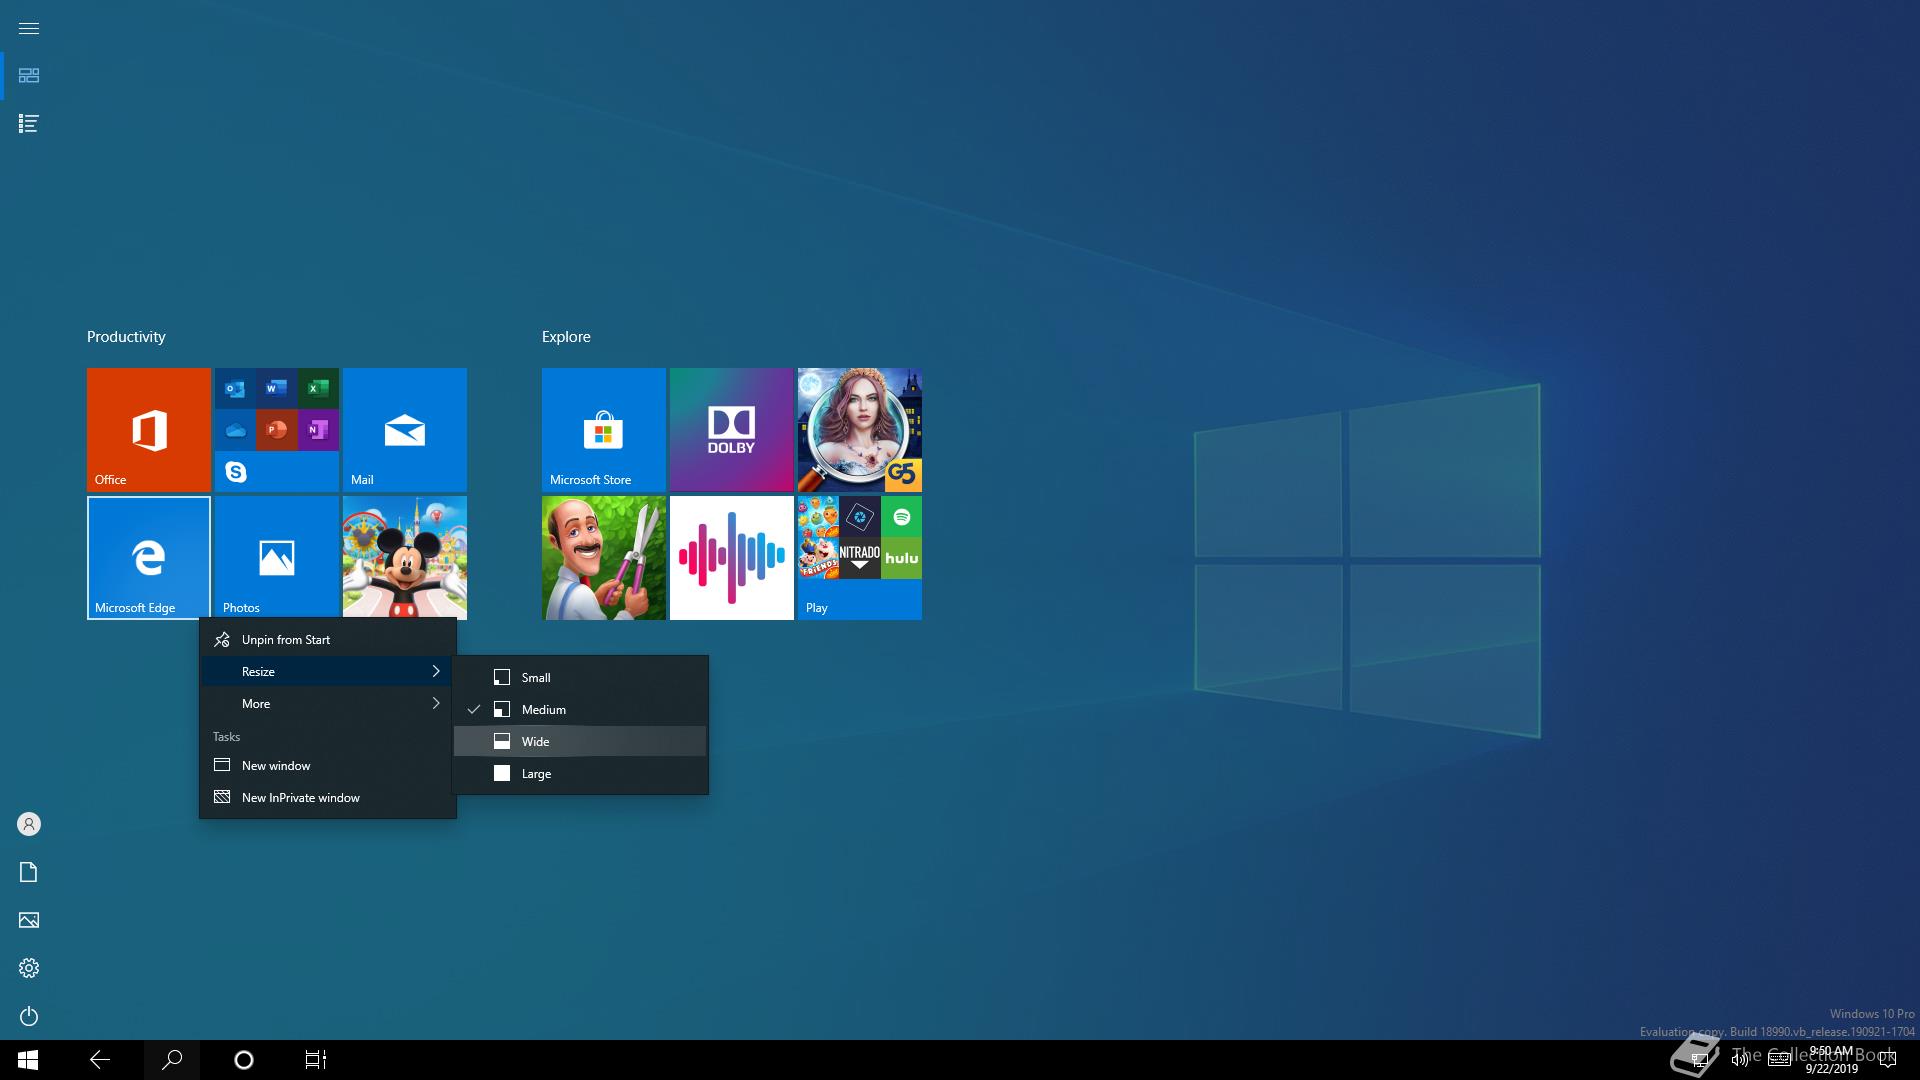Screen dimensions: 1920x1080
Task: Open Settings from the Start sidebar
Action: point(29,968)
